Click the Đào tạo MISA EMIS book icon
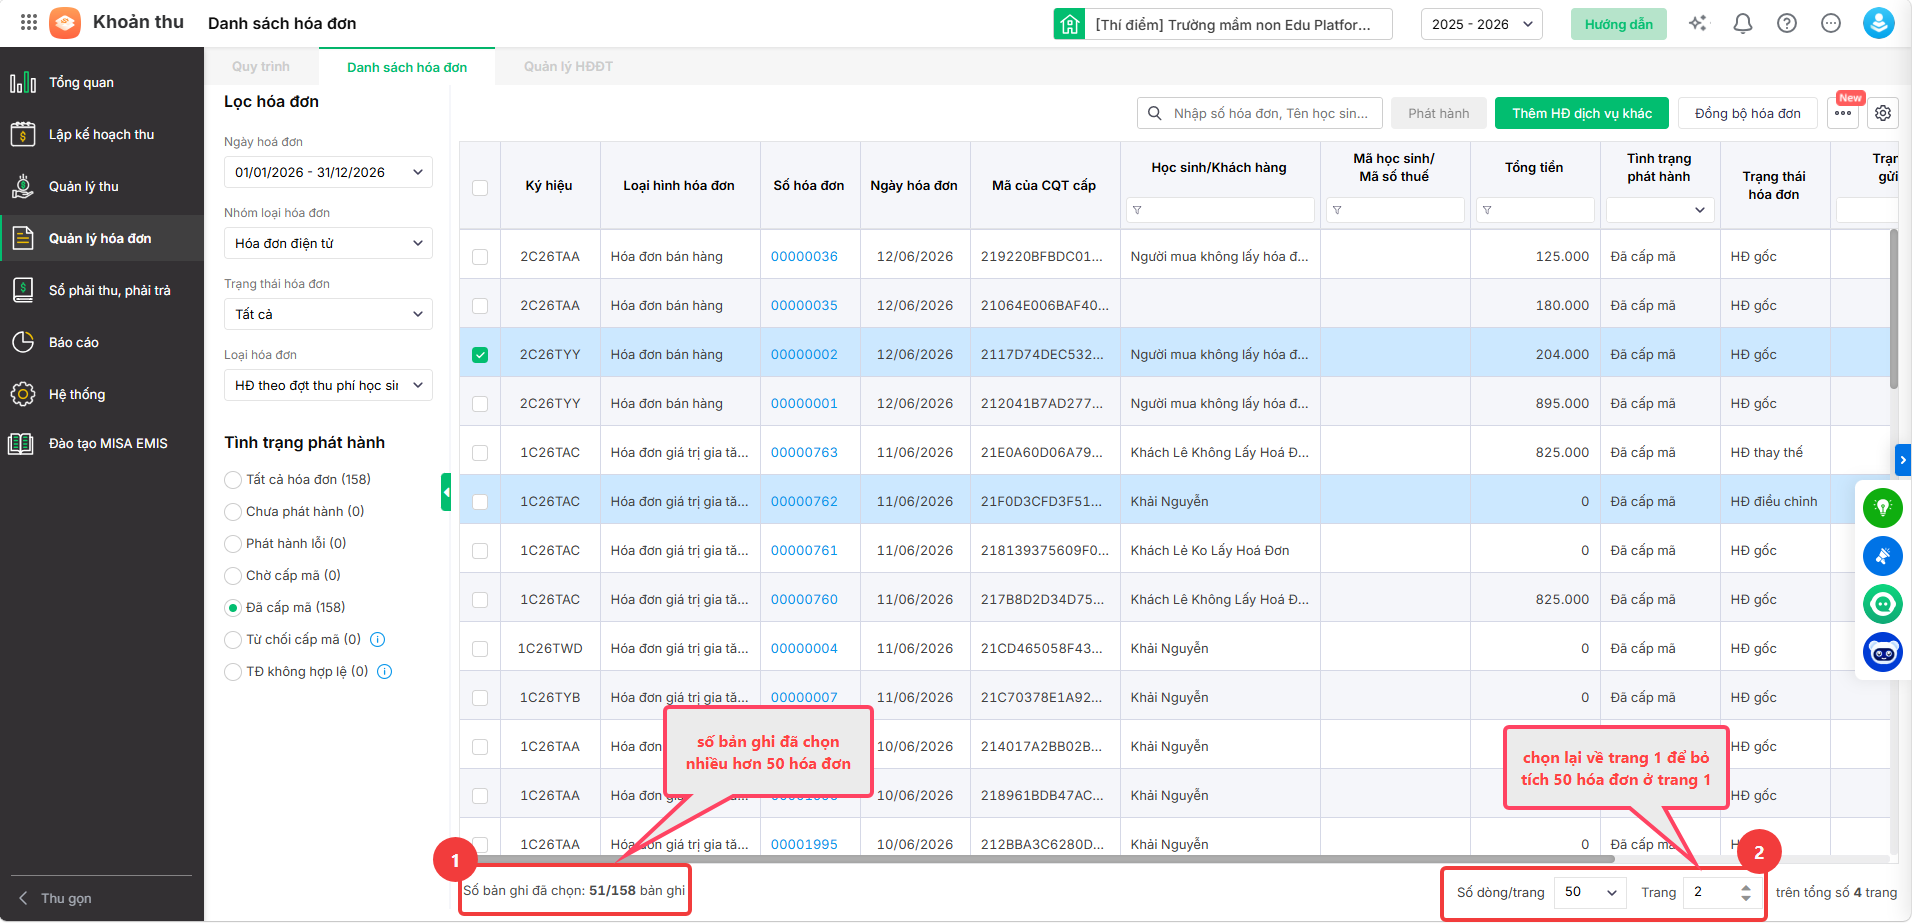 pyautogui.click(x=21, y=443)
